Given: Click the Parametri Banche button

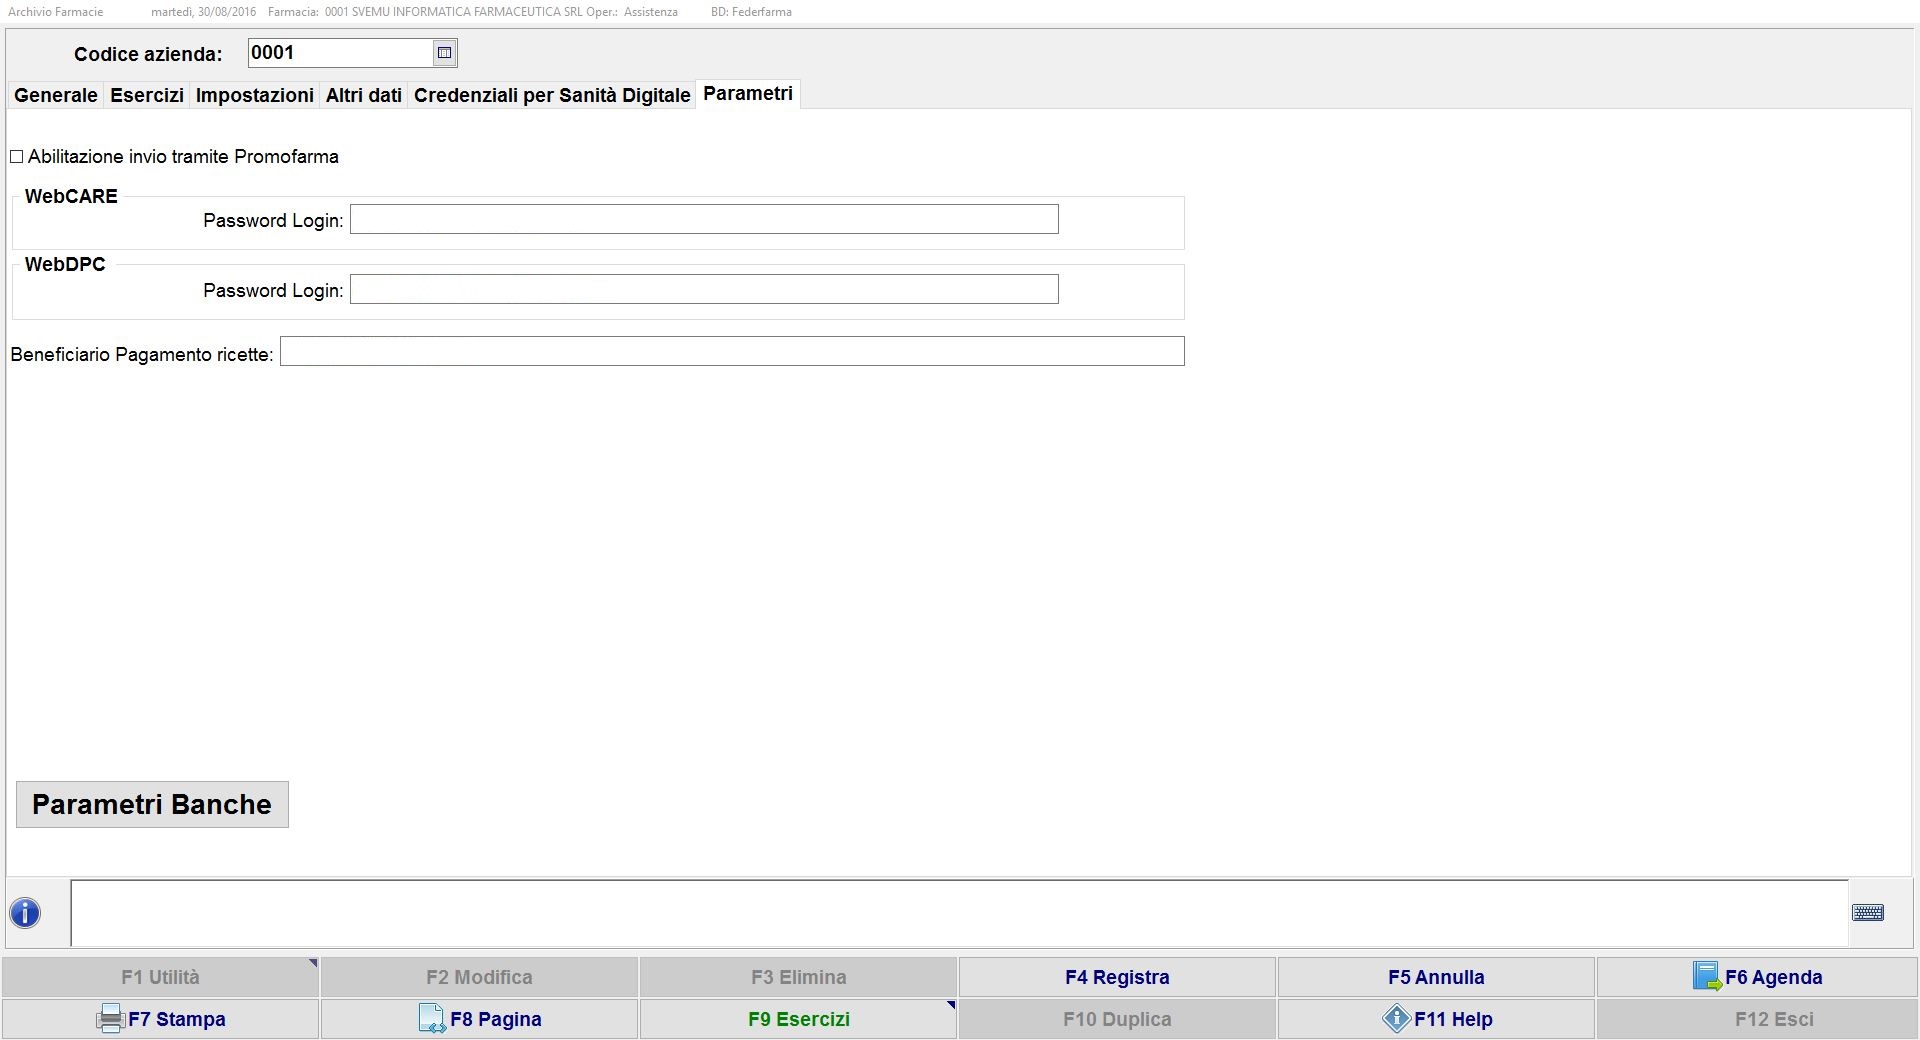Looking at the screenshot, I should [x=152, y=804].
